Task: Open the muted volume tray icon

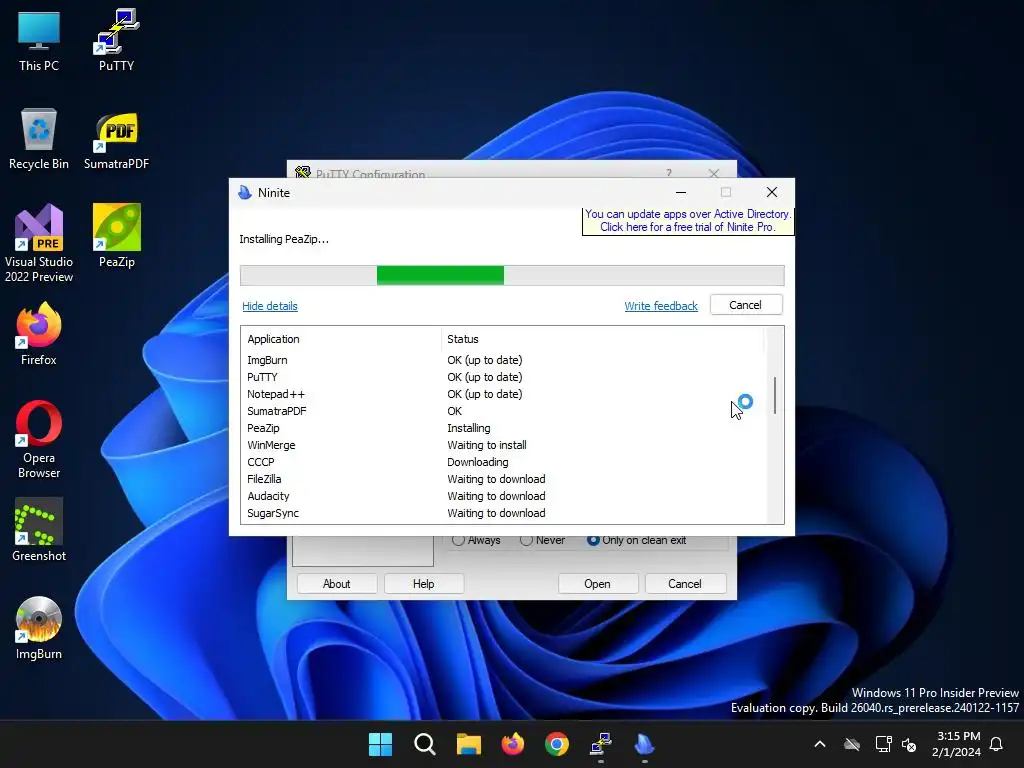Action: click(x=908, y=744)
